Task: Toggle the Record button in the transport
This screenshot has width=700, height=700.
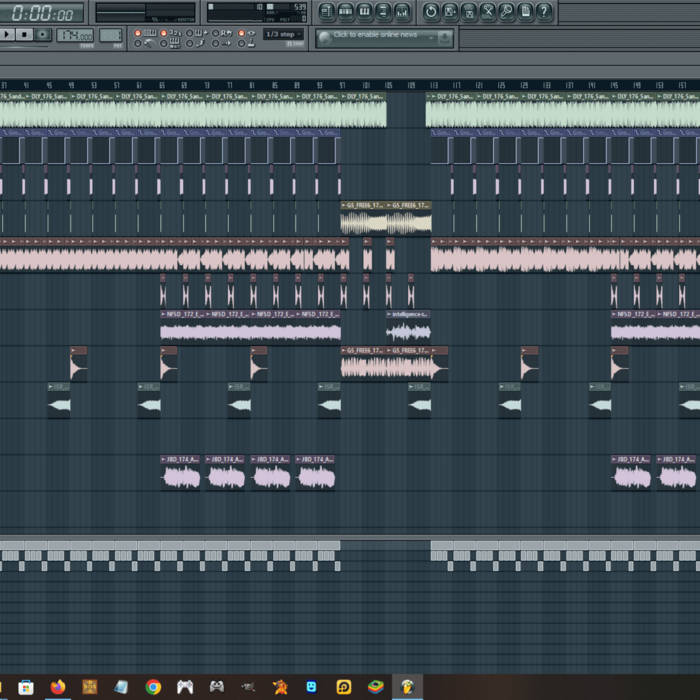Action: [42, 35]
